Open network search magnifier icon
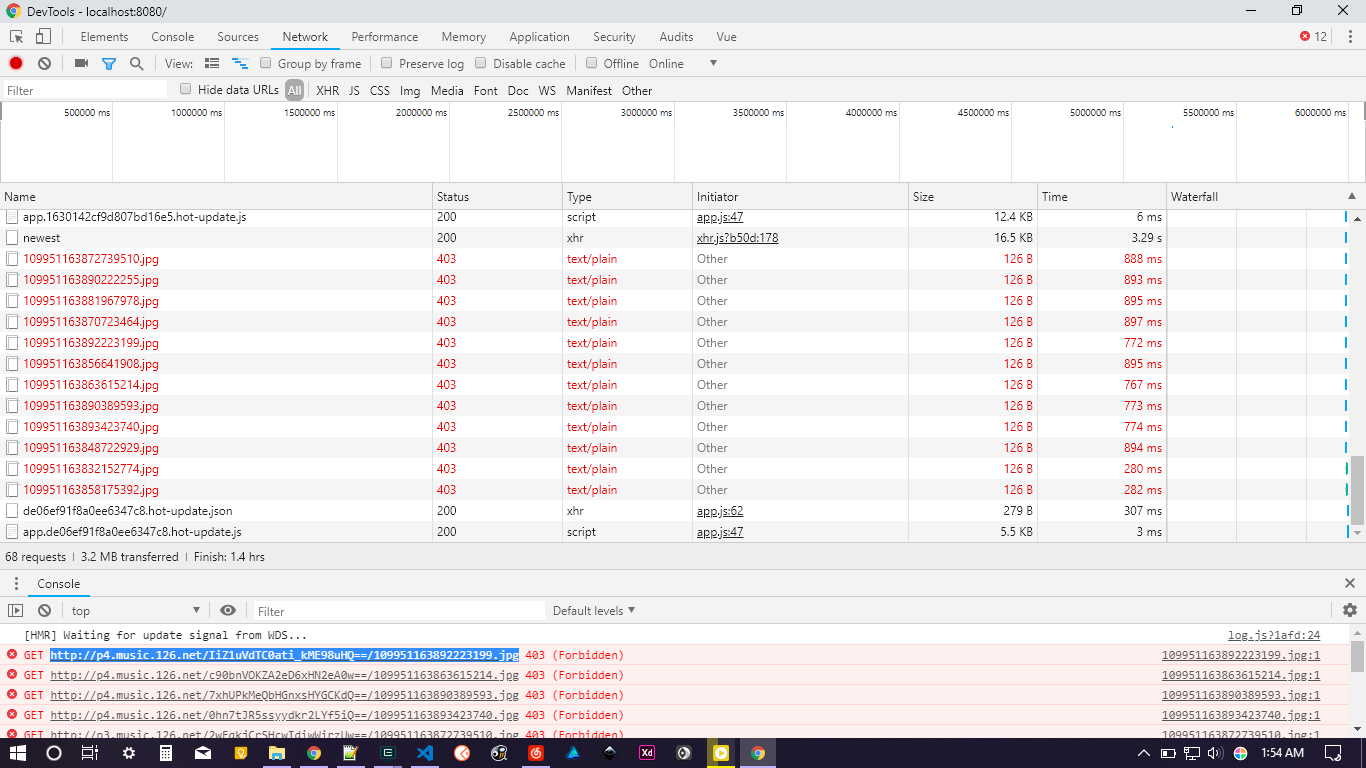The image size is (1366, 768). [x=136, y=63]
